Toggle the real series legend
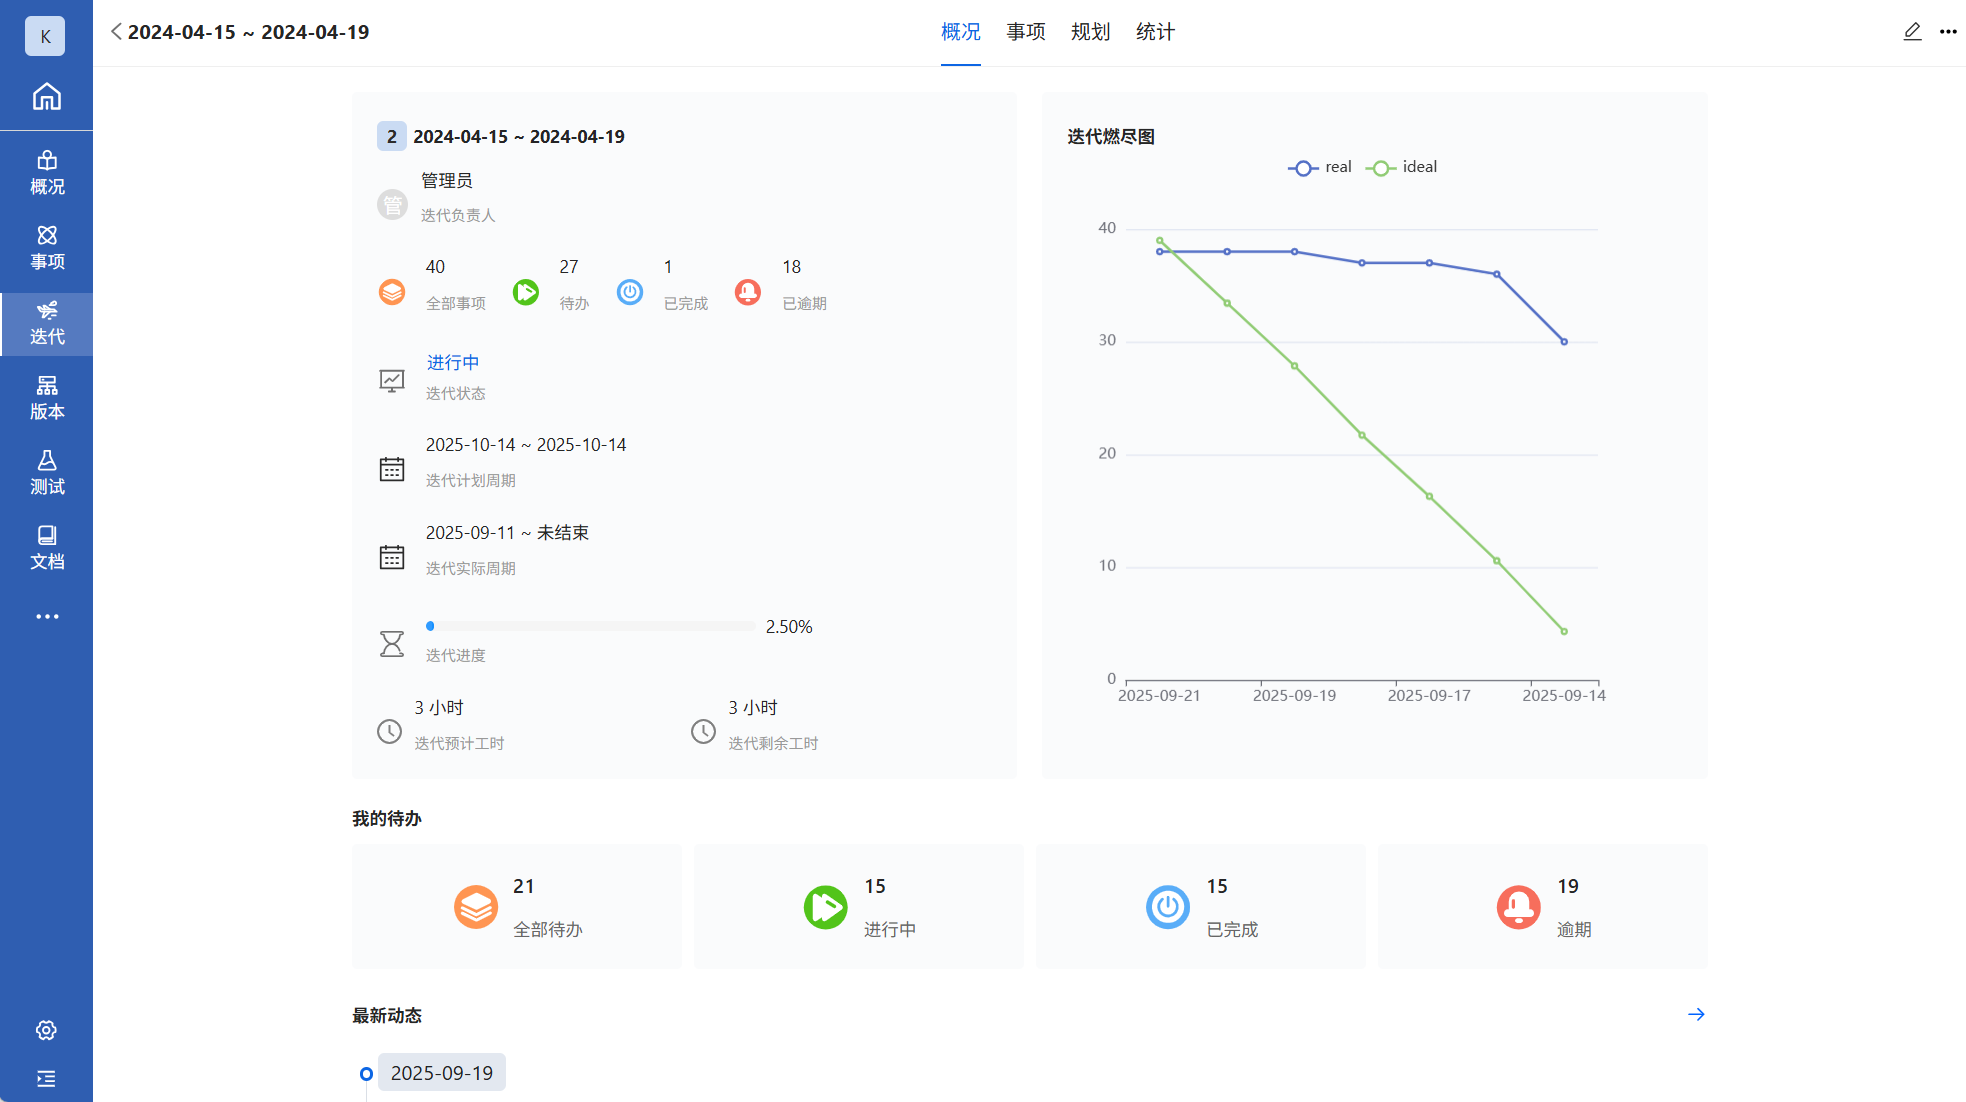The height and width of the screenshot is (1102, 1966). [1320, 168]
